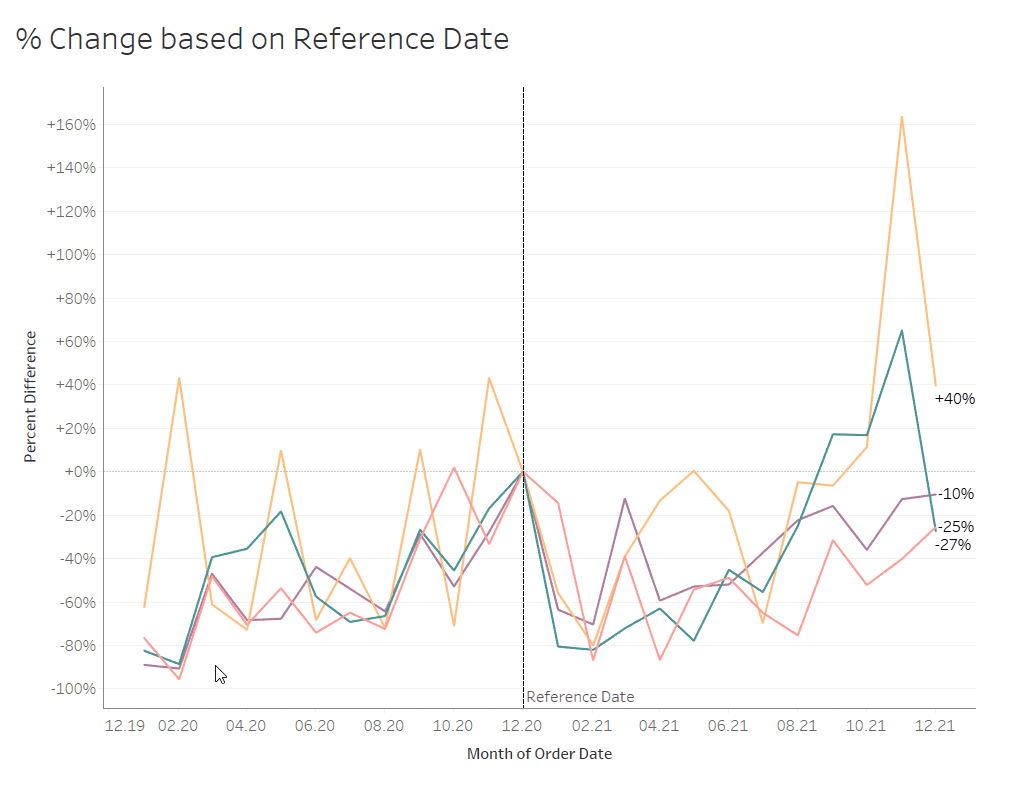Select the 10.20 month label

point(453,726)
